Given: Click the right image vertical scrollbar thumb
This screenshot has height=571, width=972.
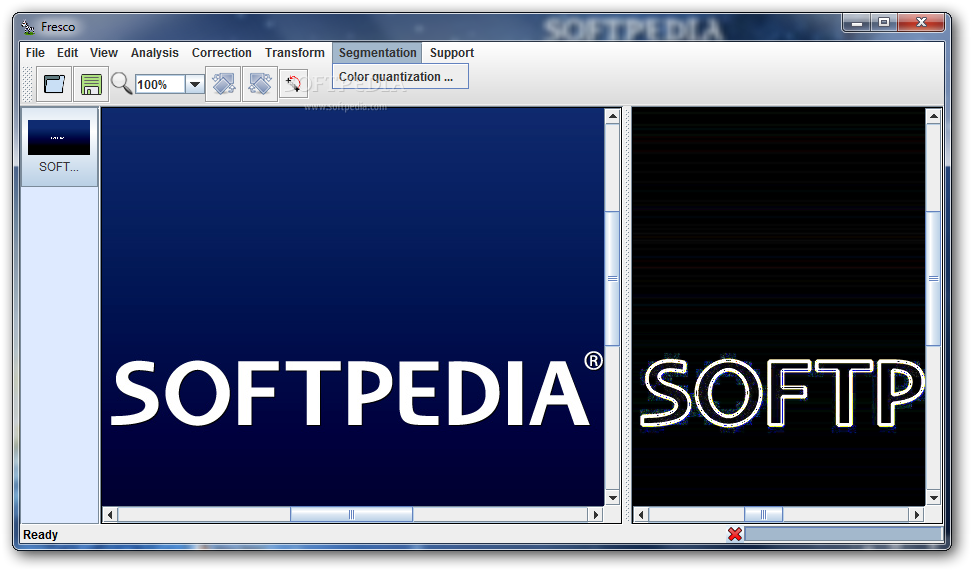Looking at the screenshot, I should 934,278.
